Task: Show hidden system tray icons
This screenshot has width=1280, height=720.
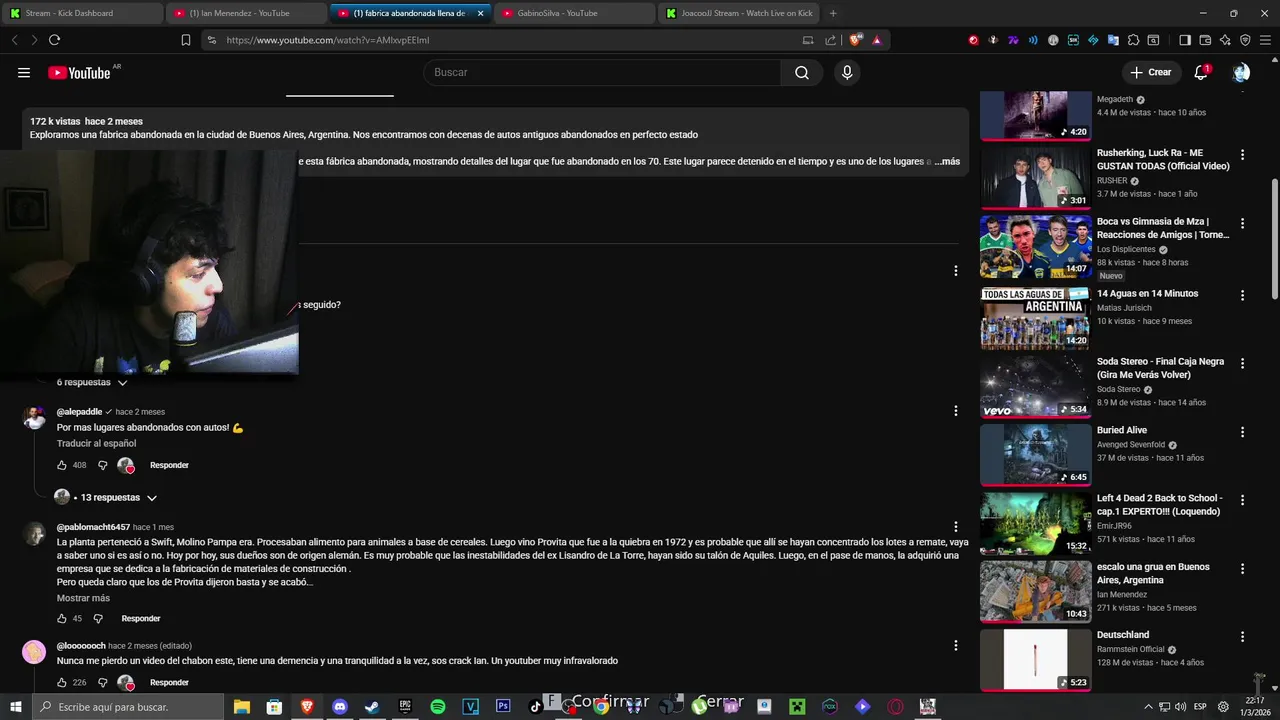Action: 1148,707
